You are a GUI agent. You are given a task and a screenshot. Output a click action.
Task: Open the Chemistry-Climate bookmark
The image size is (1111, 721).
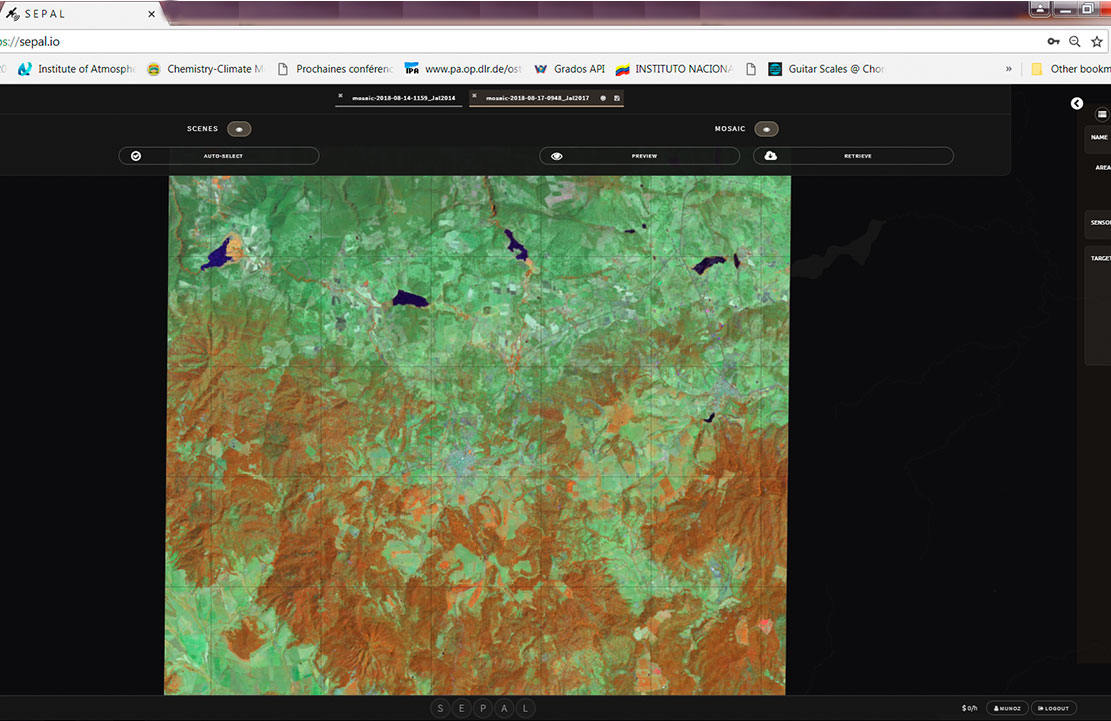pos(205,69)
